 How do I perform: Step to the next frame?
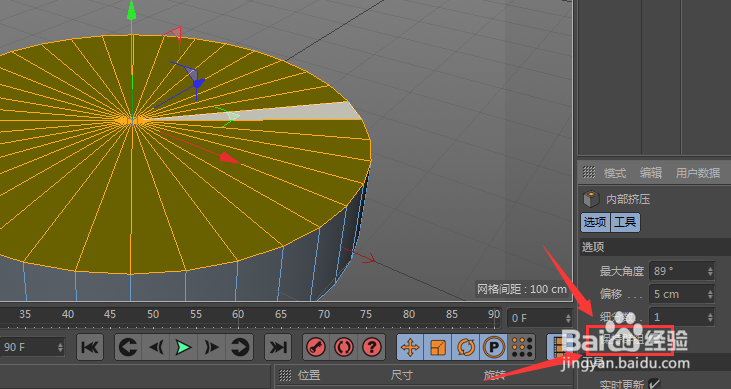point(212,347)
